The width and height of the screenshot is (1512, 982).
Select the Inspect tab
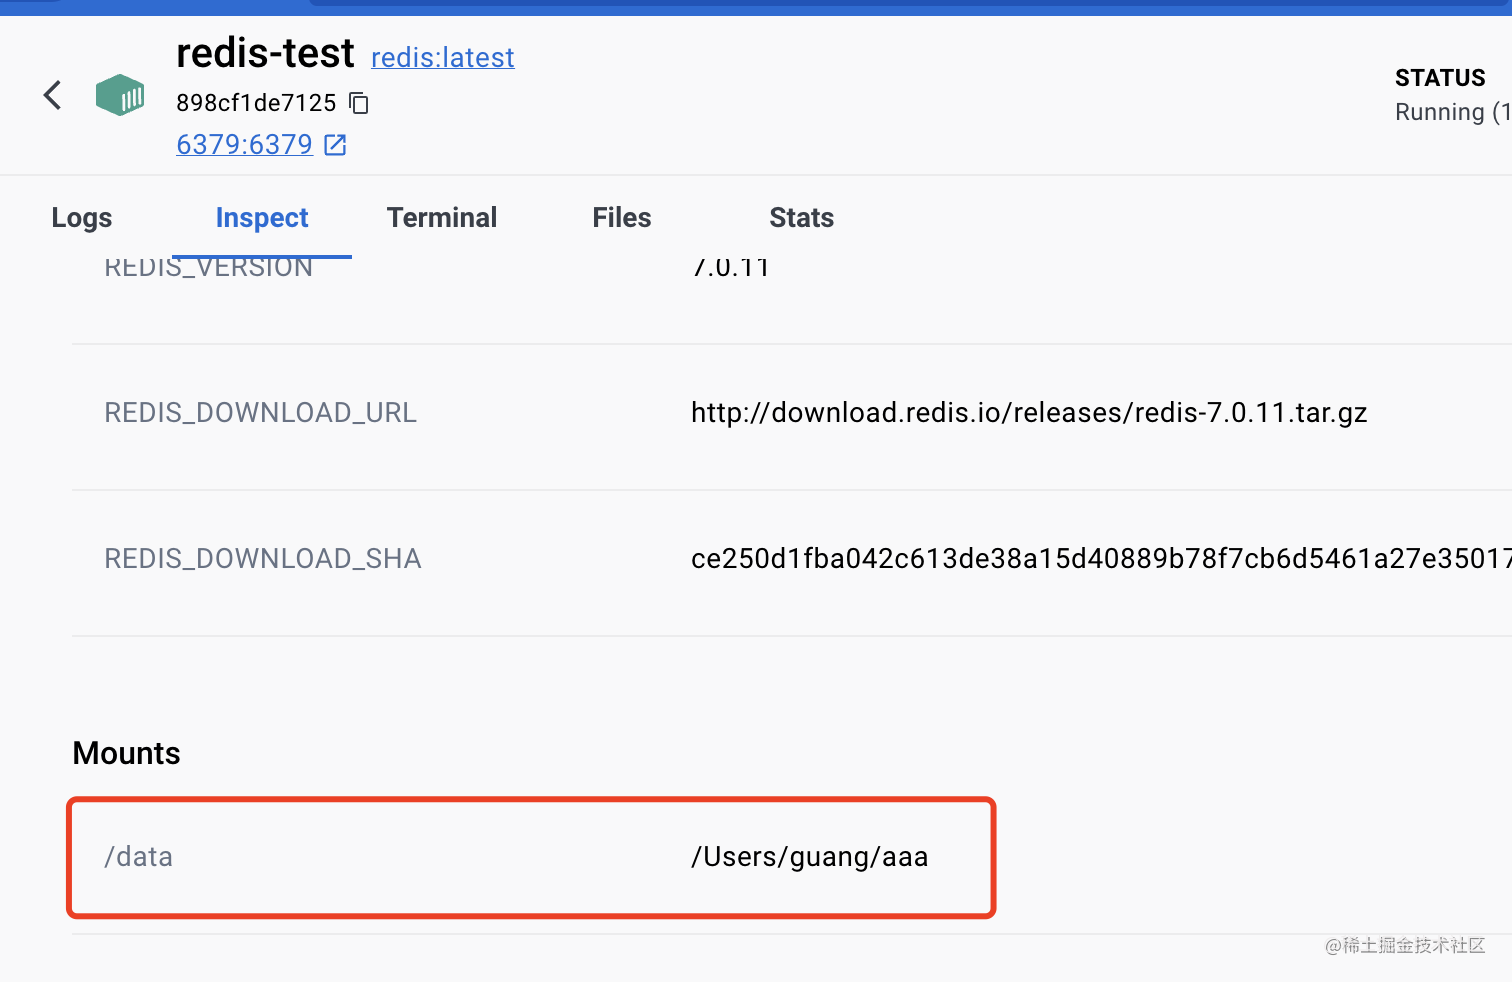pos(262,218)
